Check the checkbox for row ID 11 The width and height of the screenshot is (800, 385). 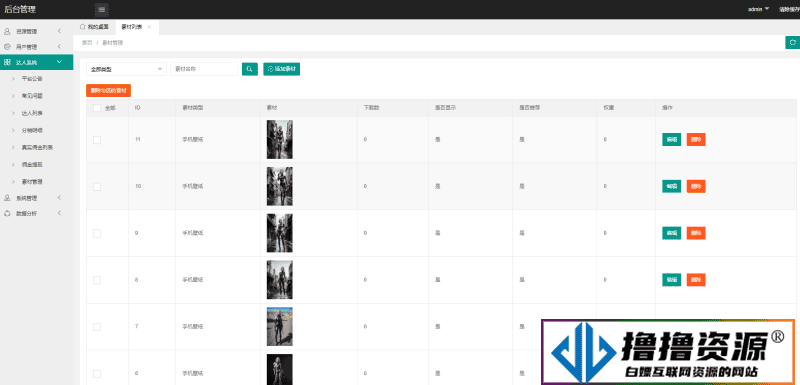[x=97, y=140]
